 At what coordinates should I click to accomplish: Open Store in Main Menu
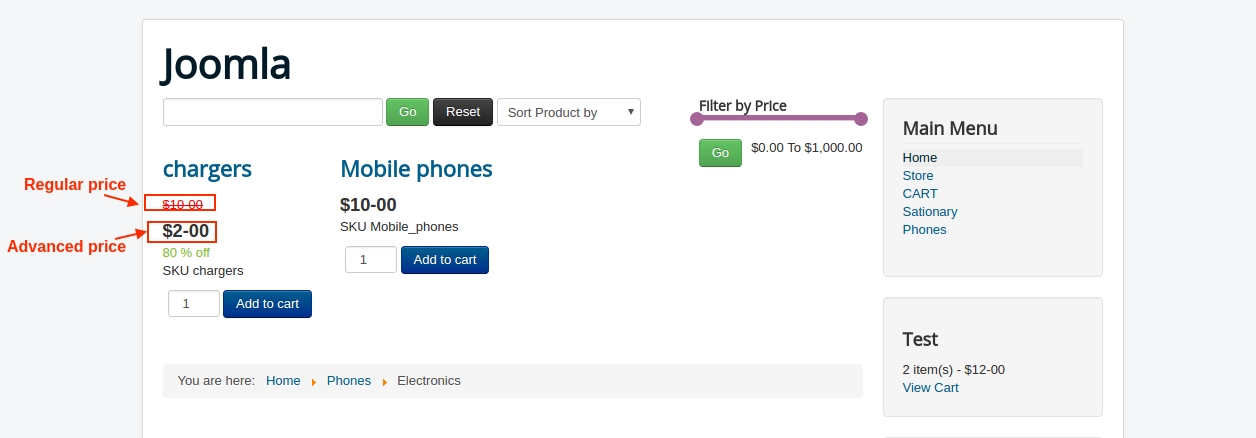coord(918,176)
